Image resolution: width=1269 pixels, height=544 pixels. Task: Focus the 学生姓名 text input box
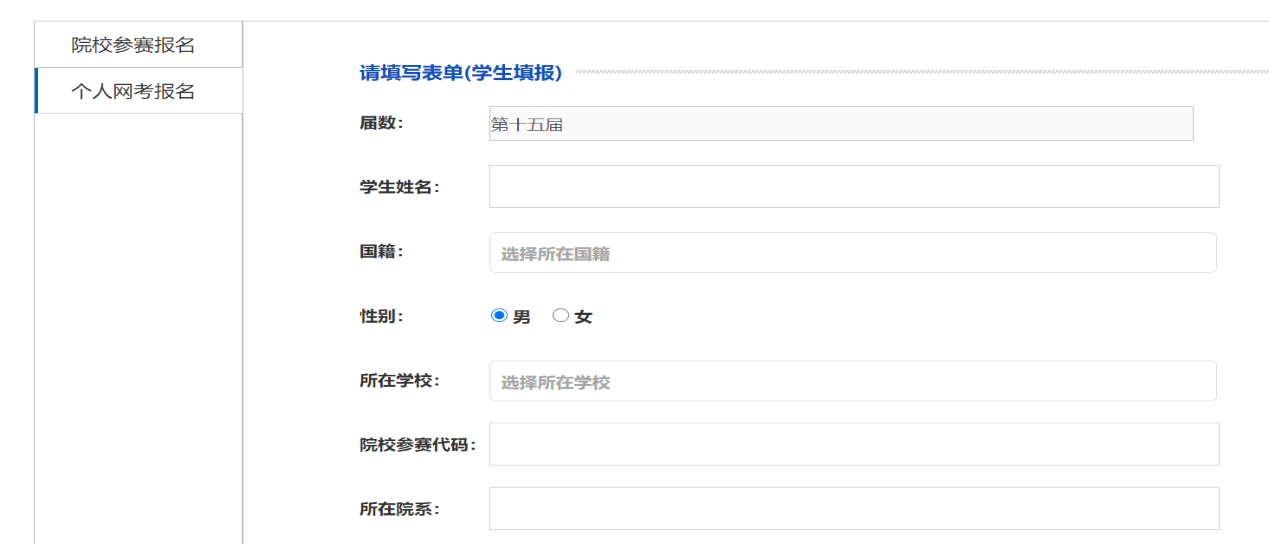pyautogui.click(x=853, y=187)
